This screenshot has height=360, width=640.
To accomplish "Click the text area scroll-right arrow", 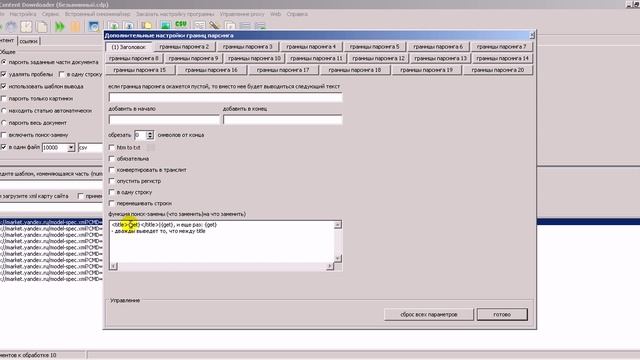I will coord(330,267).
